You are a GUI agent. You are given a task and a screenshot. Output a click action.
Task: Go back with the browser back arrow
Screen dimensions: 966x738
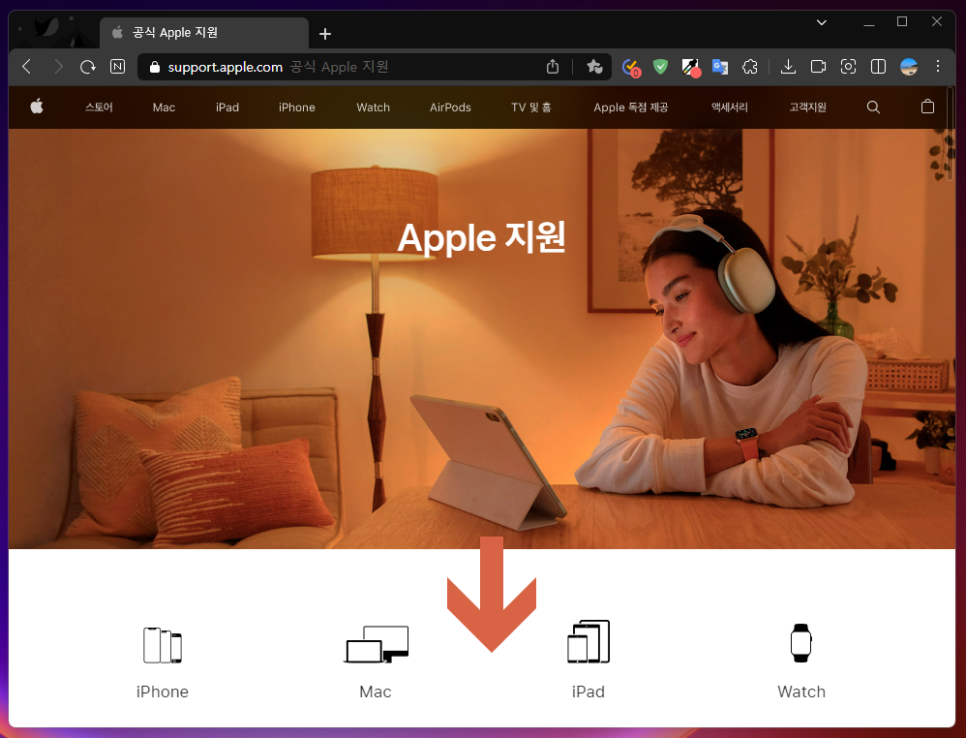26,67
